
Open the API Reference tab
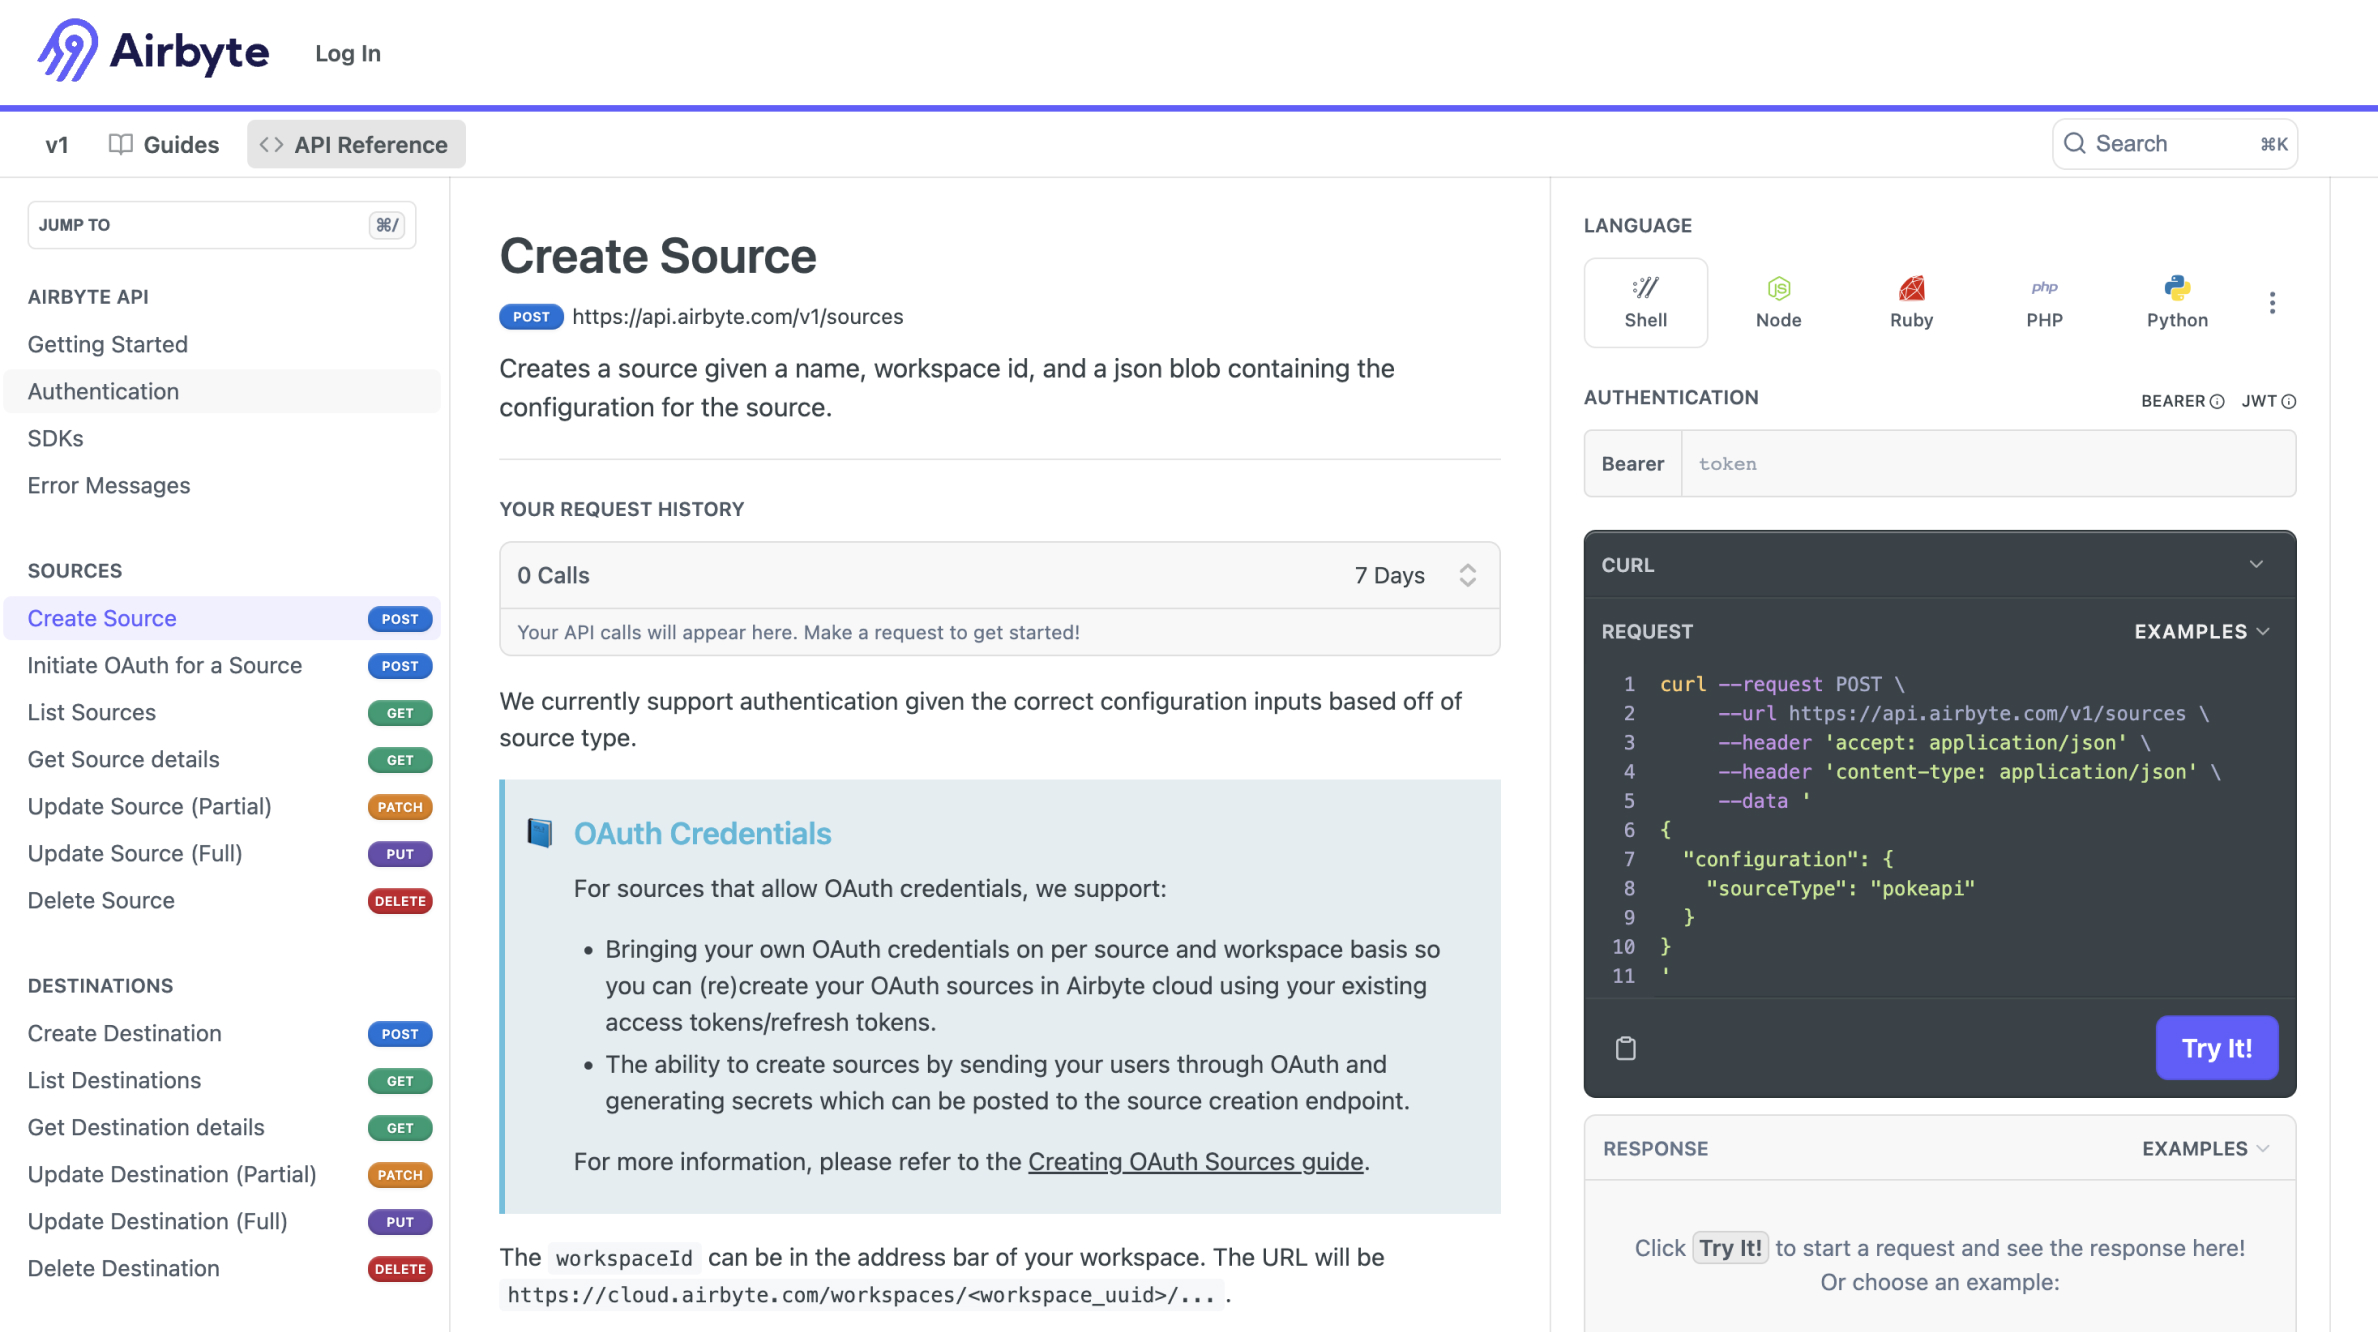[355, 144]
